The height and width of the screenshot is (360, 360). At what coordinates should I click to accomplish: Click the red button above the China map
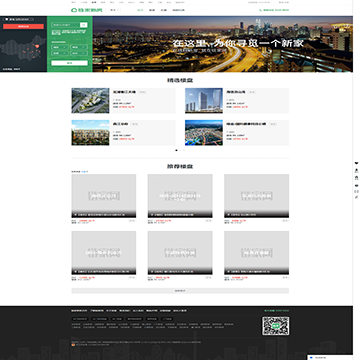pyautogui.click(x=23, y=26)
